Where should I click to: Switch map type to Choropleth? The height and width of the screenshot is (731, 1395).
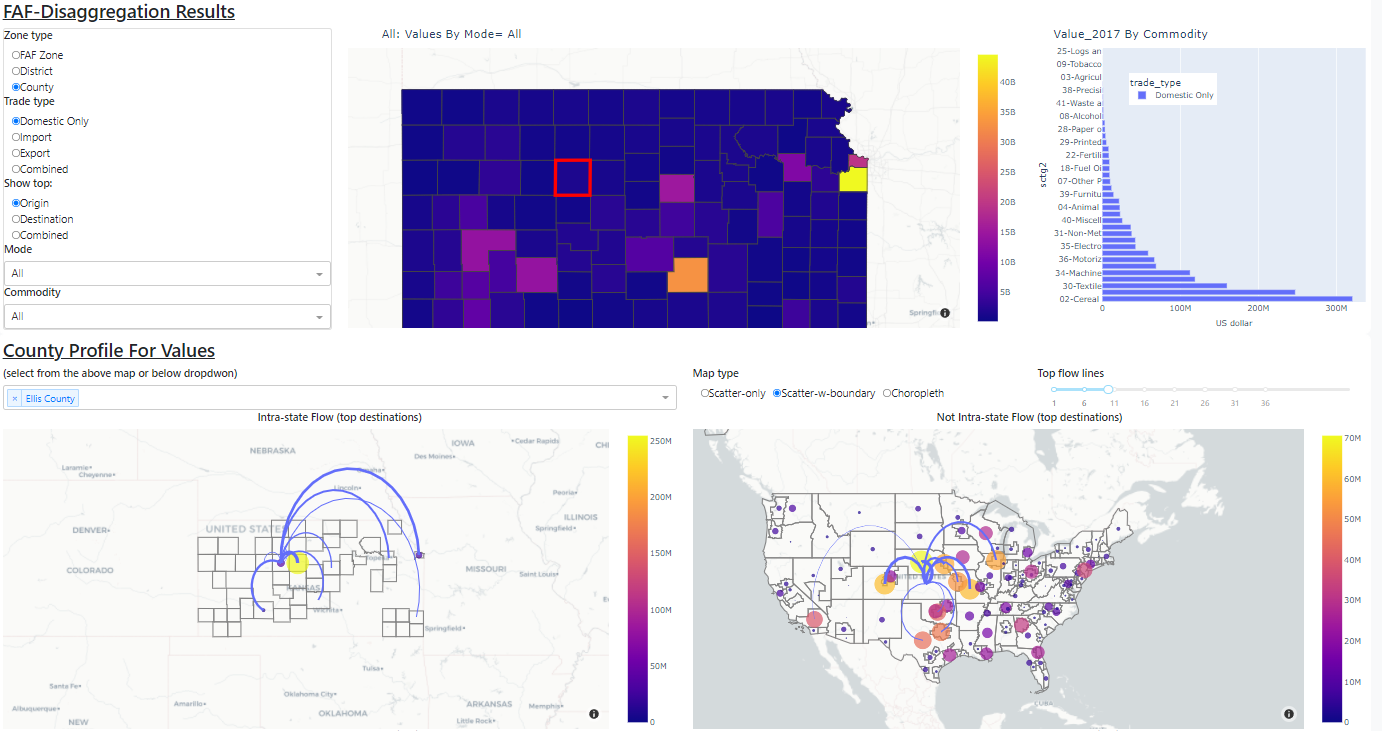[887, 393]
